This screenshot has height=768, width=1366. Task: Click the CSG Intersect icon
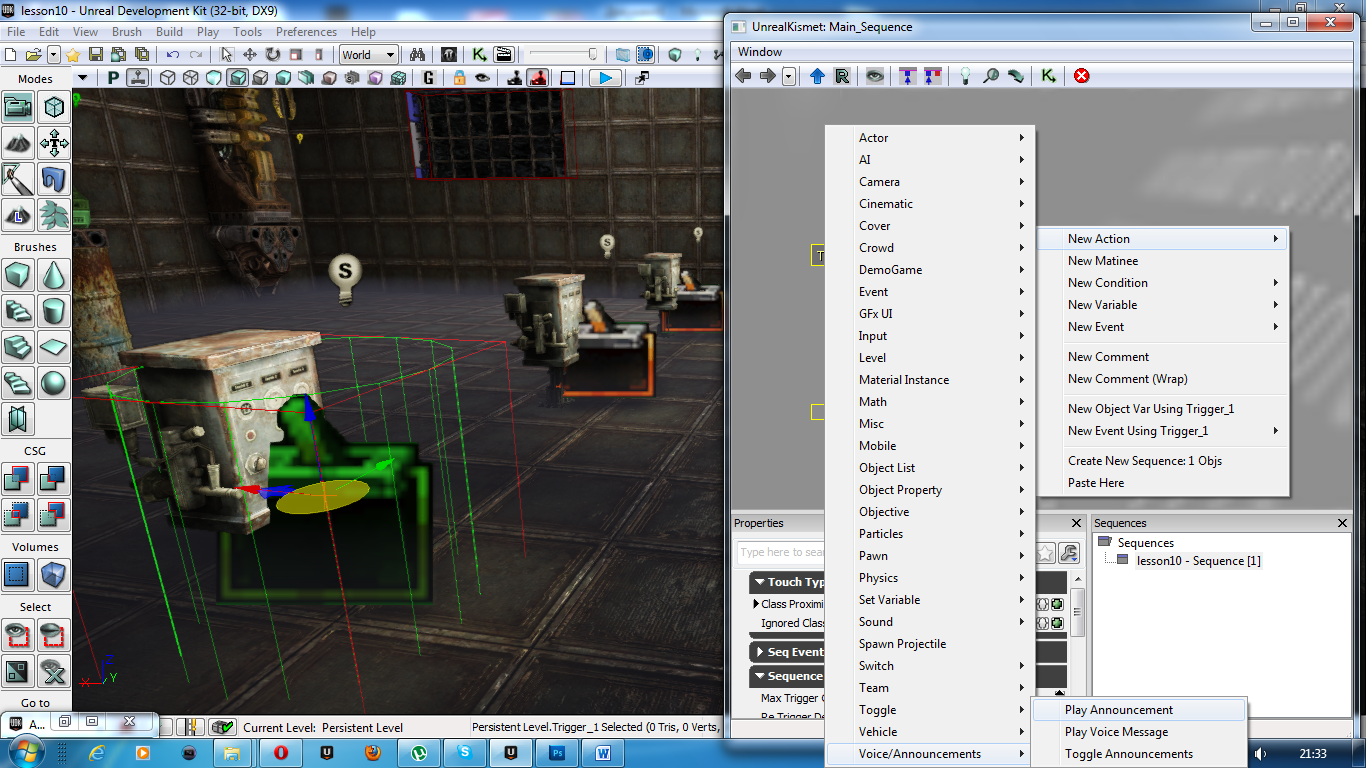pyautogui.click(x=19, y=514)
